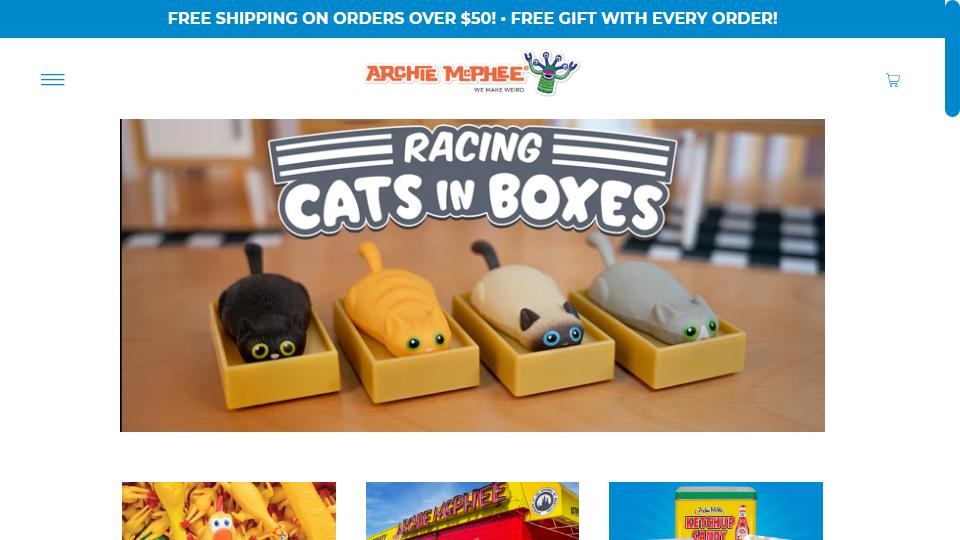Open the Ketchup Candy product tile
This screenshot has height=540, width=960.
[x=716, y=511]
